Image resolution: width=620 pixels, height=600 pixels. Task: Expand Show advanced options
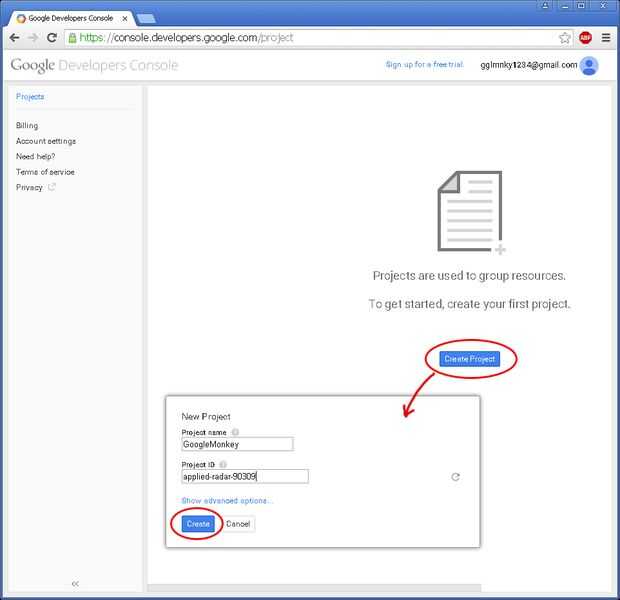tap(227, 501)
